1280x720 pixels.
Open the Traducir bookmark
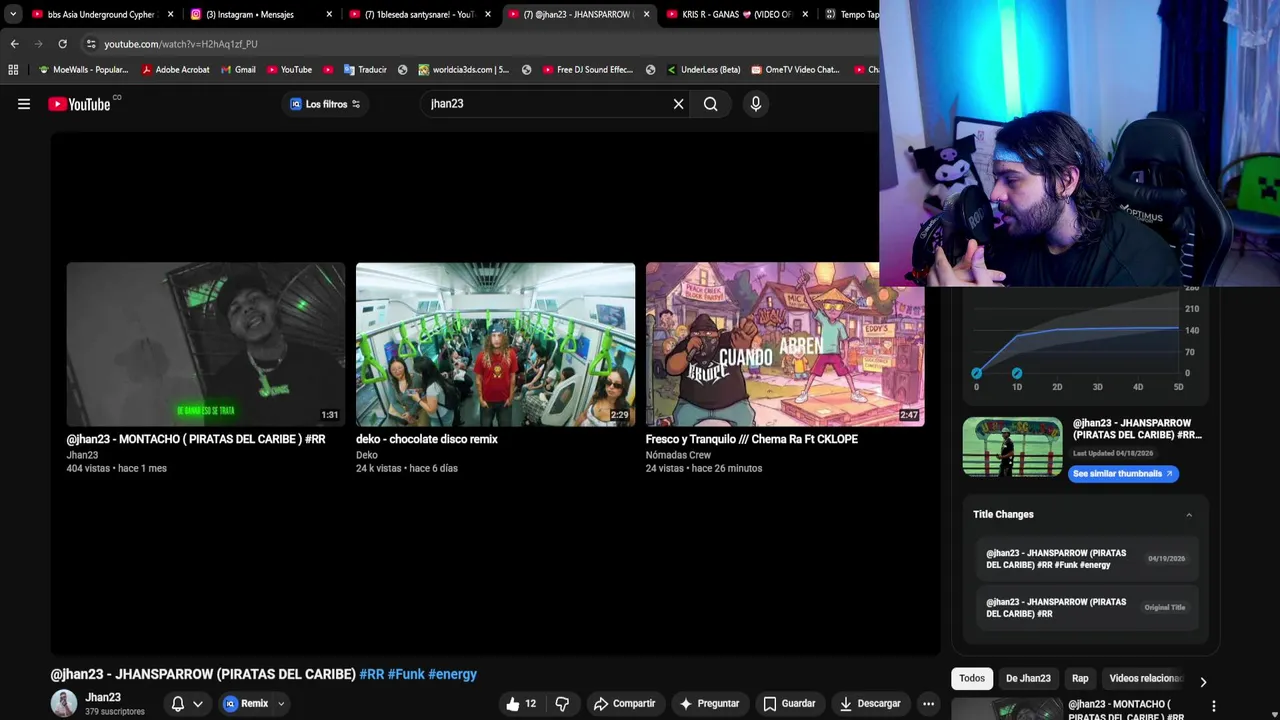pyautogui.click(x=365, y=70)
